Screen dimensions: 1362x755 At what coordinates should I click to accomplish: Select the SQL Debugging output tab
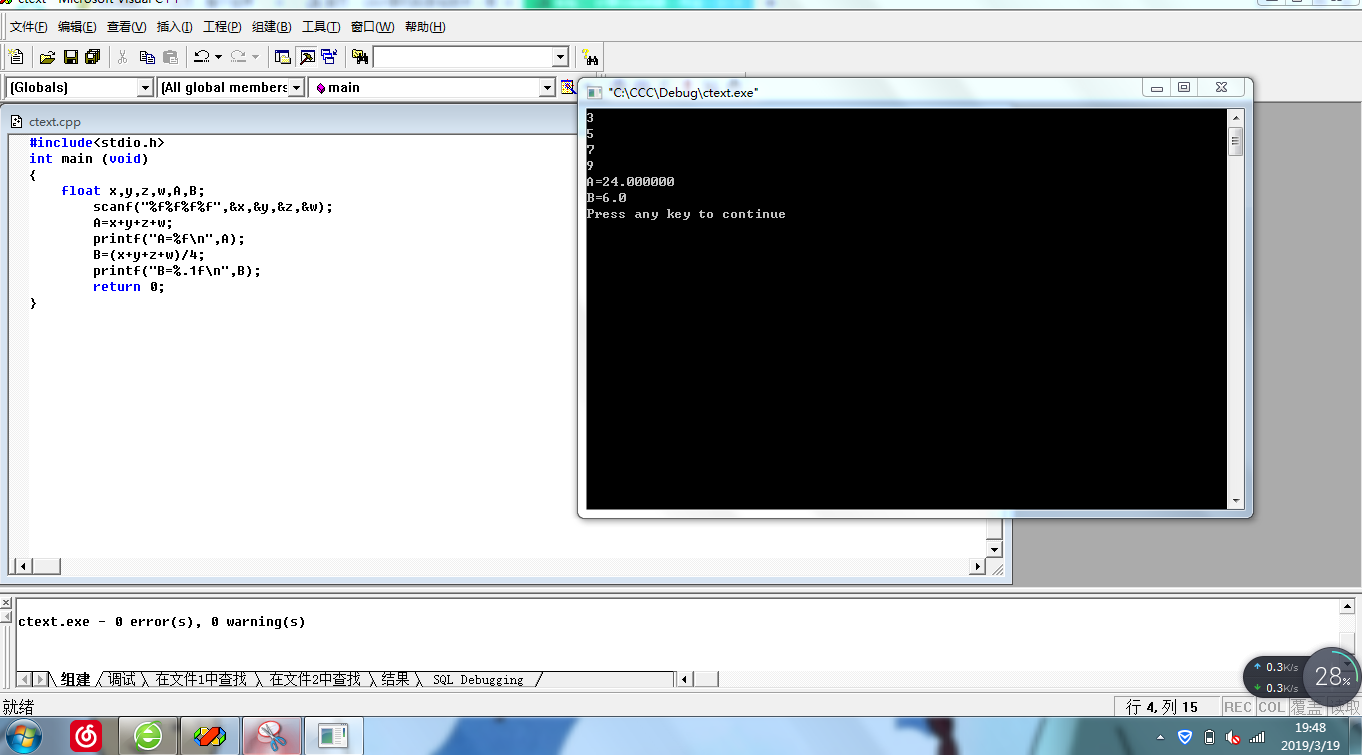pos(478,680)
